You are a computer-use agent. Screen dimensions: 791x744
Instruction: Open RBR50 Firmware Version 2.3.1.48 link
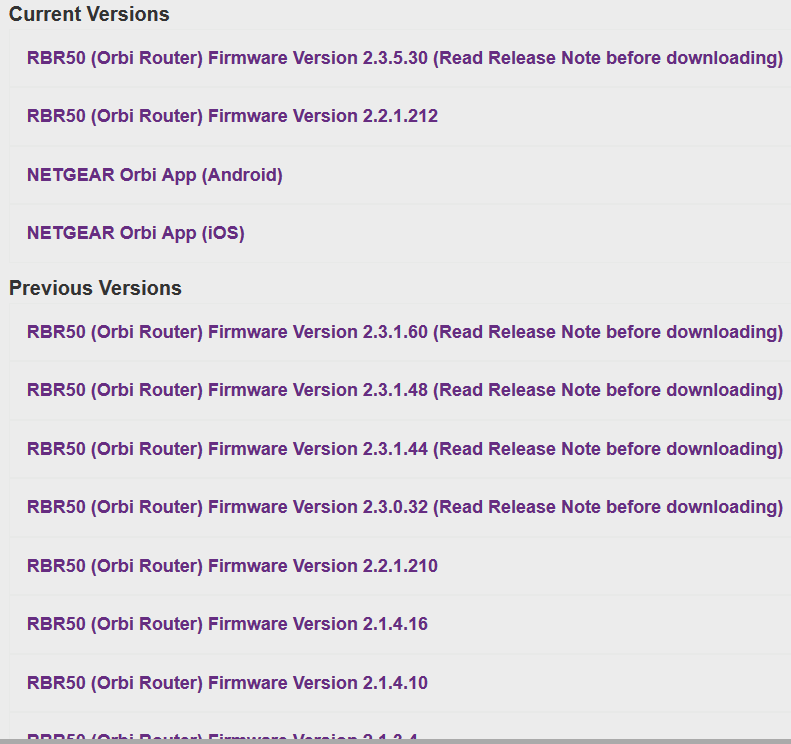pyautogui.click(x=405, y=390)
